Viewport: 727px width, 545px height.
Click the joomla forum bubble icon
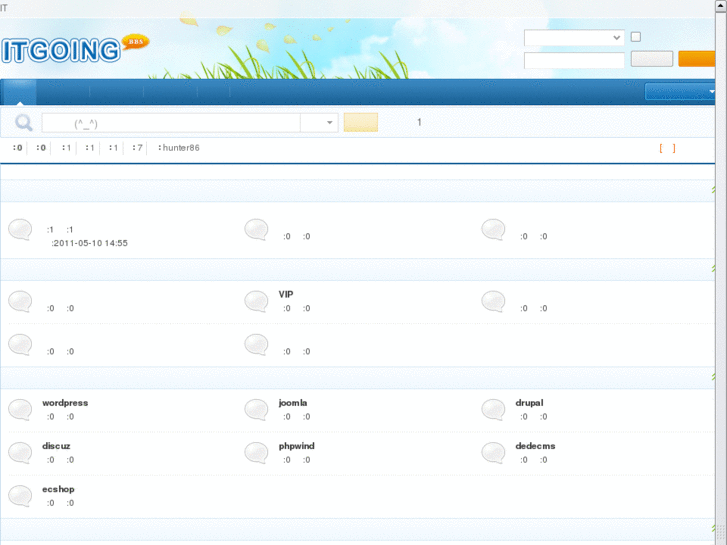(x=256, y=409)
